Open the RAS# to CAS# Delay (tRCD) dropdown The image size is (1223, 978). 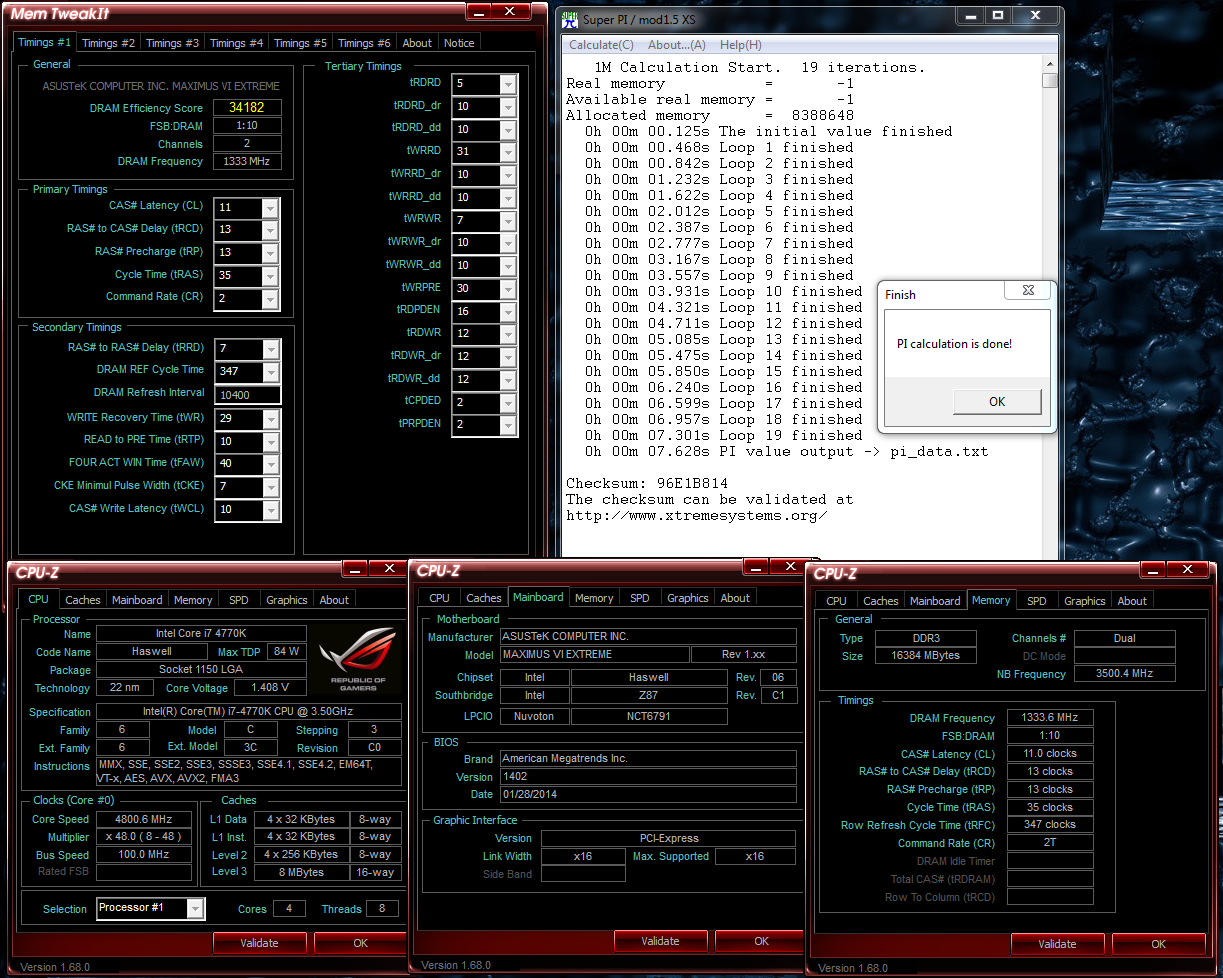point(270,230)
